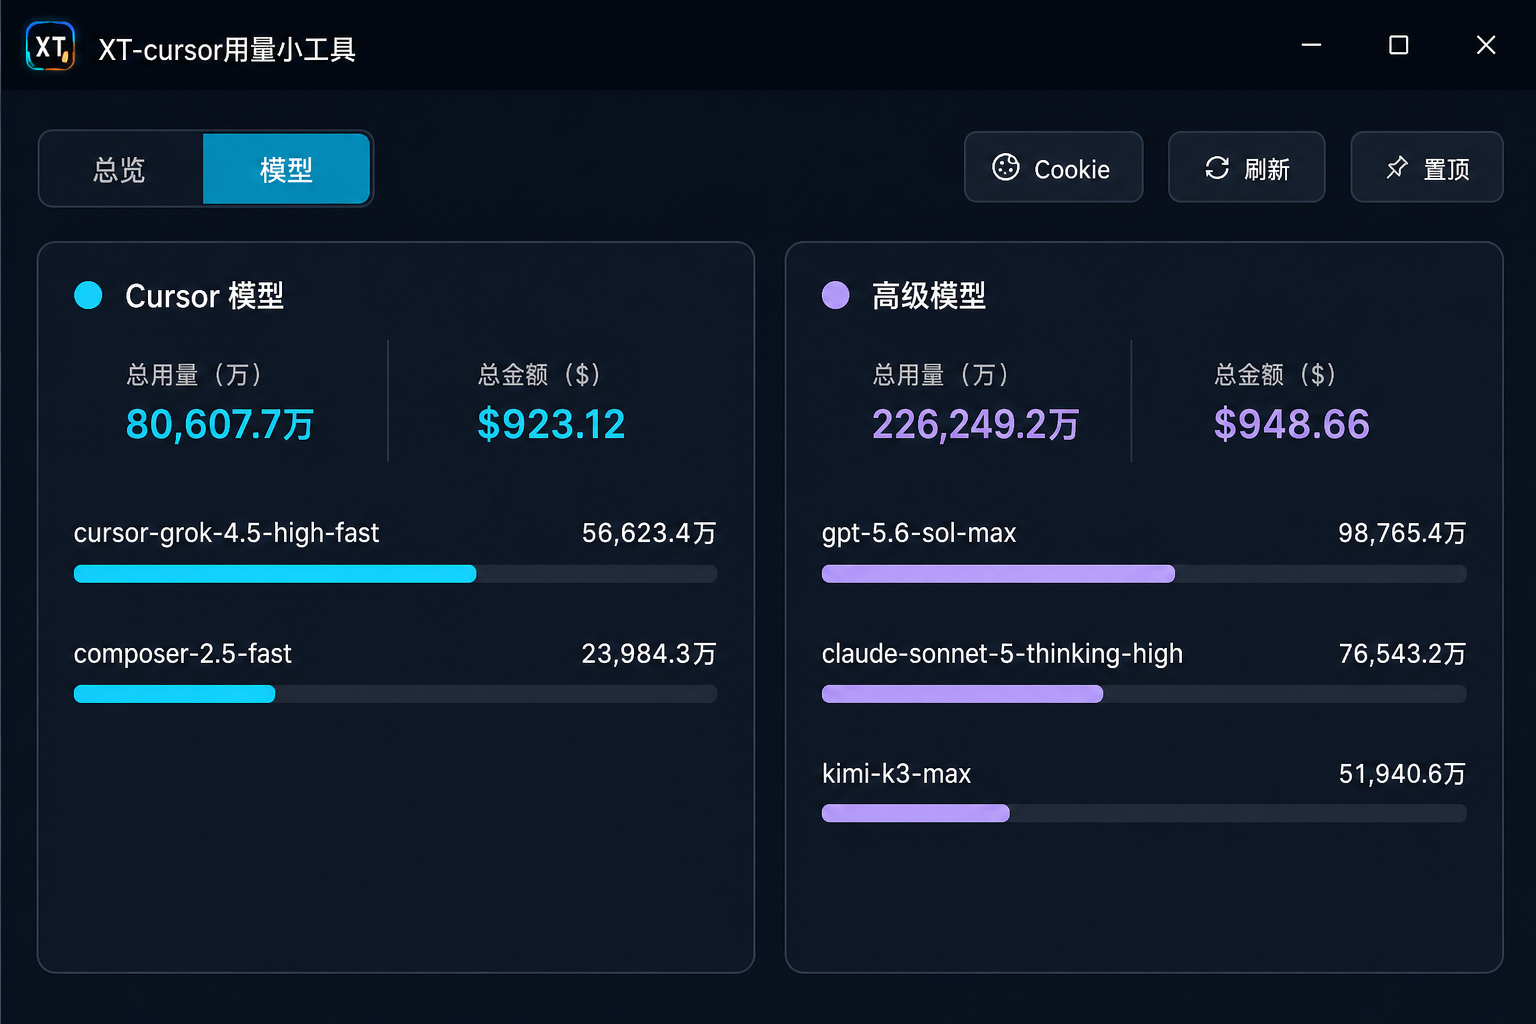
Task: Click the kimi-k3-max model name
Action: [896, 774]
